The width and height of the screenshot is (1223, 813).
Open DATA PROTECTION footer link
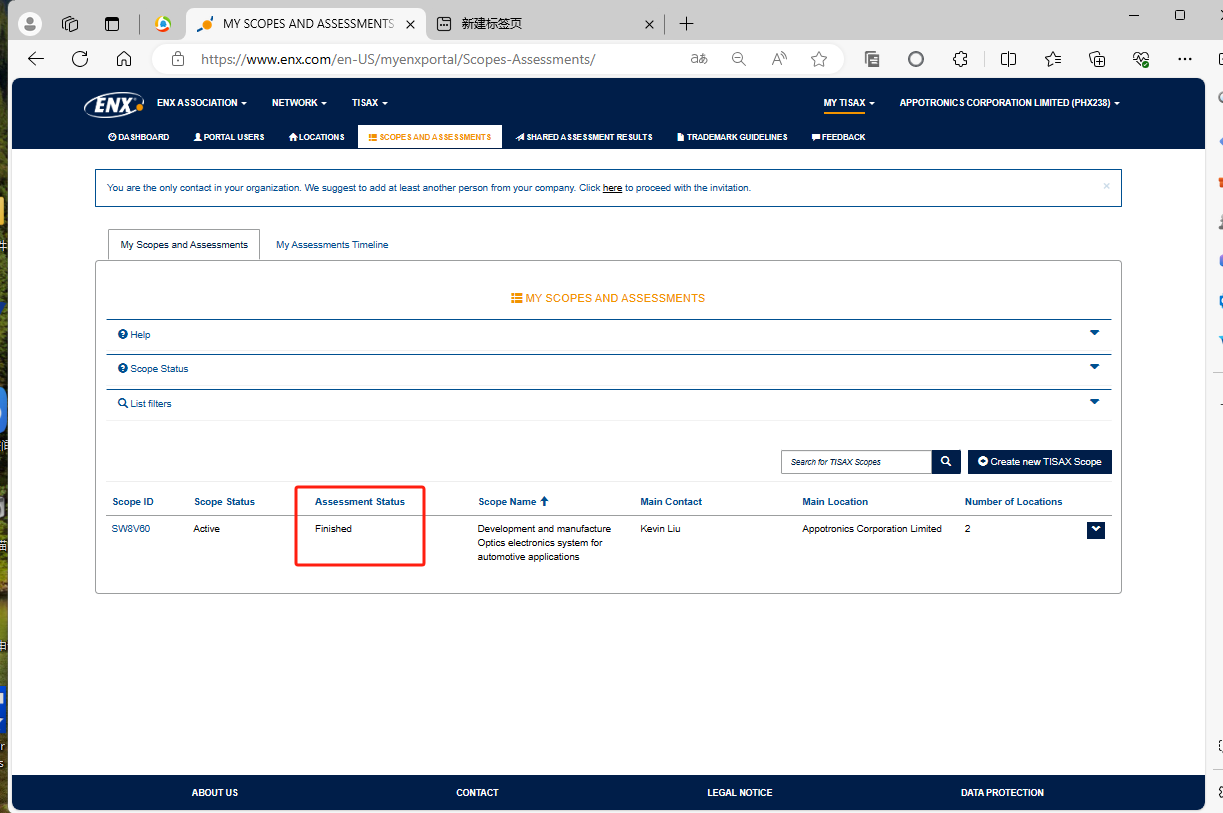point(1002,793)
